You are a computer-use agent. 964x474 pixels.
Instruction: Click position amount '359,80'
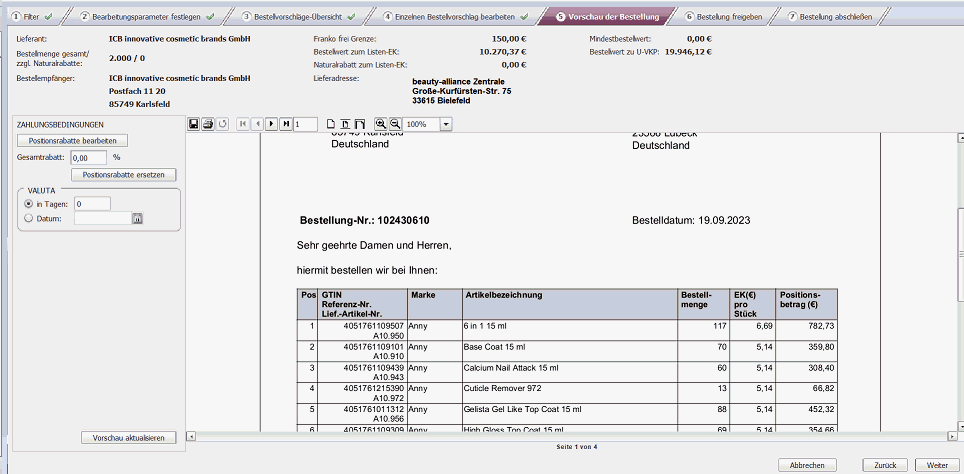821,347
